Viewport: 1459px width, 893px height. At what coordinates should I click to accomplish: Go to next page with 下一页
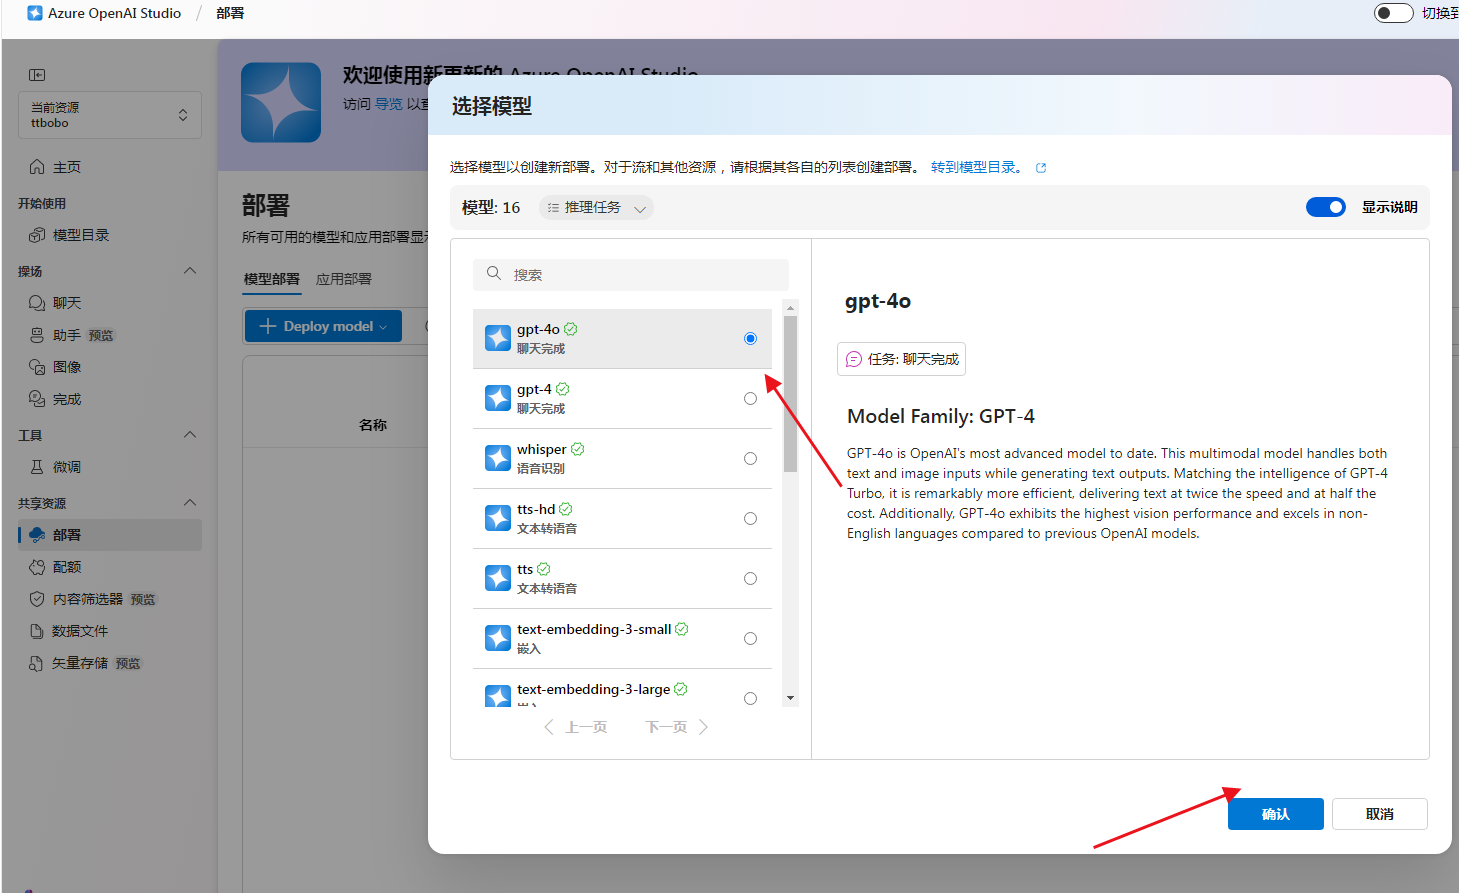pos(677,727)
